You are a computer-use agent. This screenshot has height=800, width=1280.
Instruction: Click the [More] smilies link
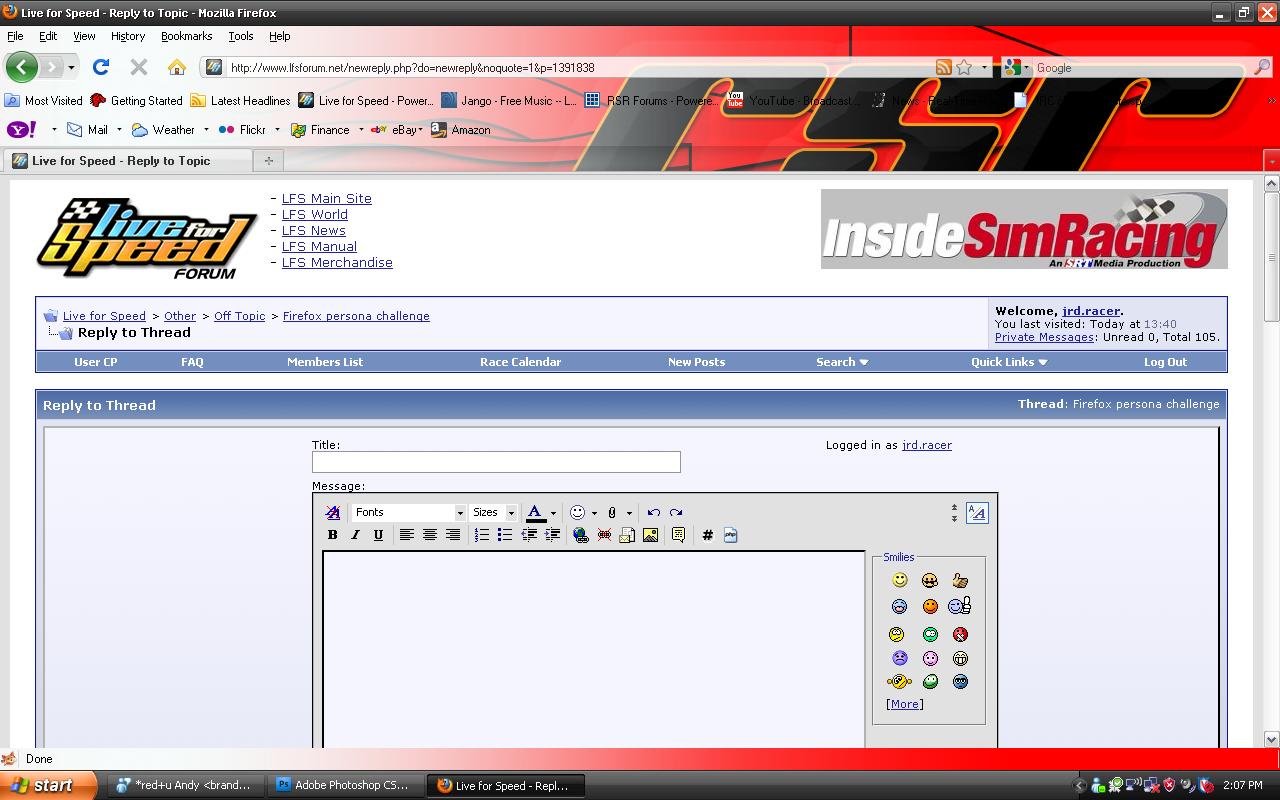pyautogui.click(x=905, y=704)
